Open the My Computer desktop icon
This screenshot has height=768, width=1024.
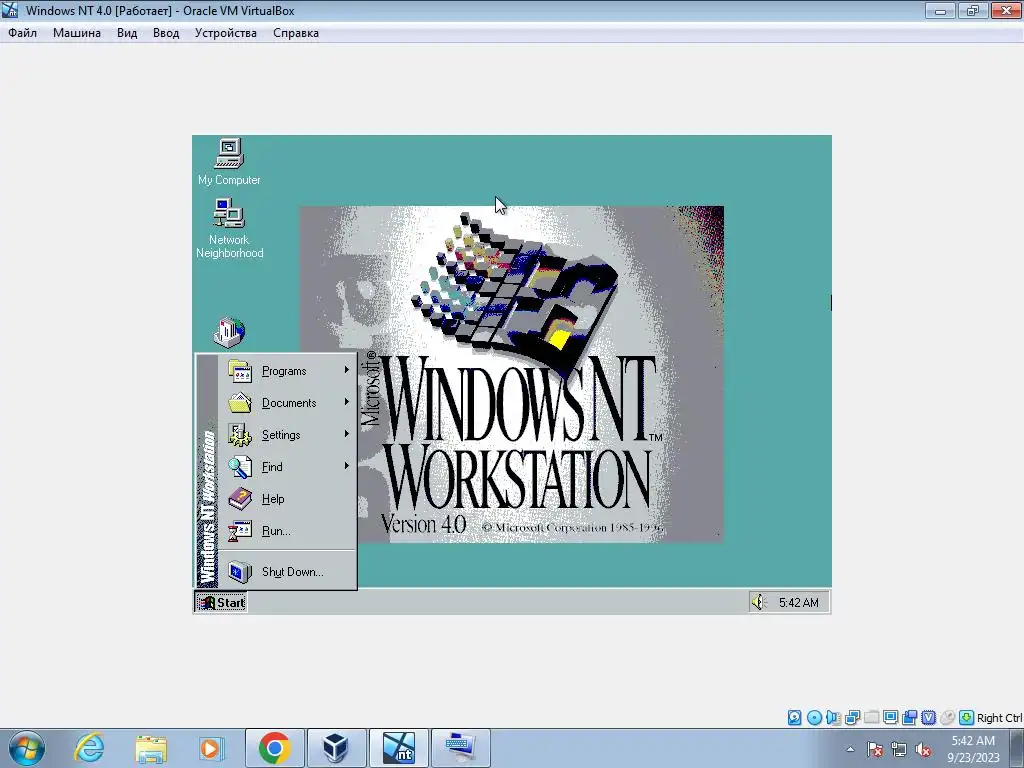click(x=229, y=161)
